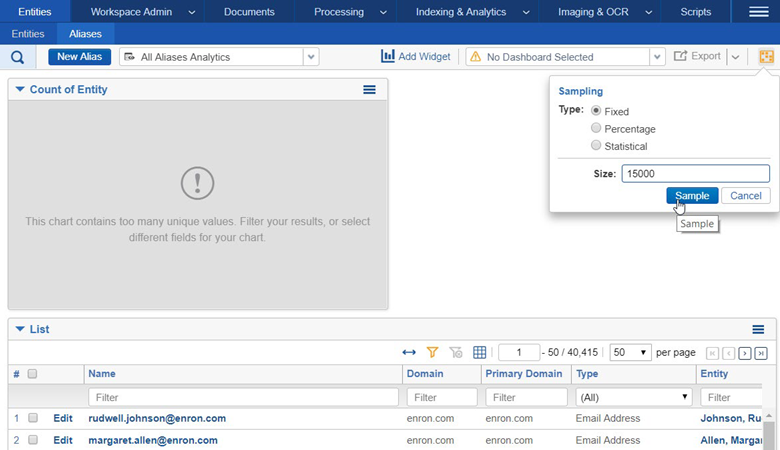Screen dimensions: 780x450
Task: Click the view icon beside All Aliases Analytics
Action: coord(129,57)
